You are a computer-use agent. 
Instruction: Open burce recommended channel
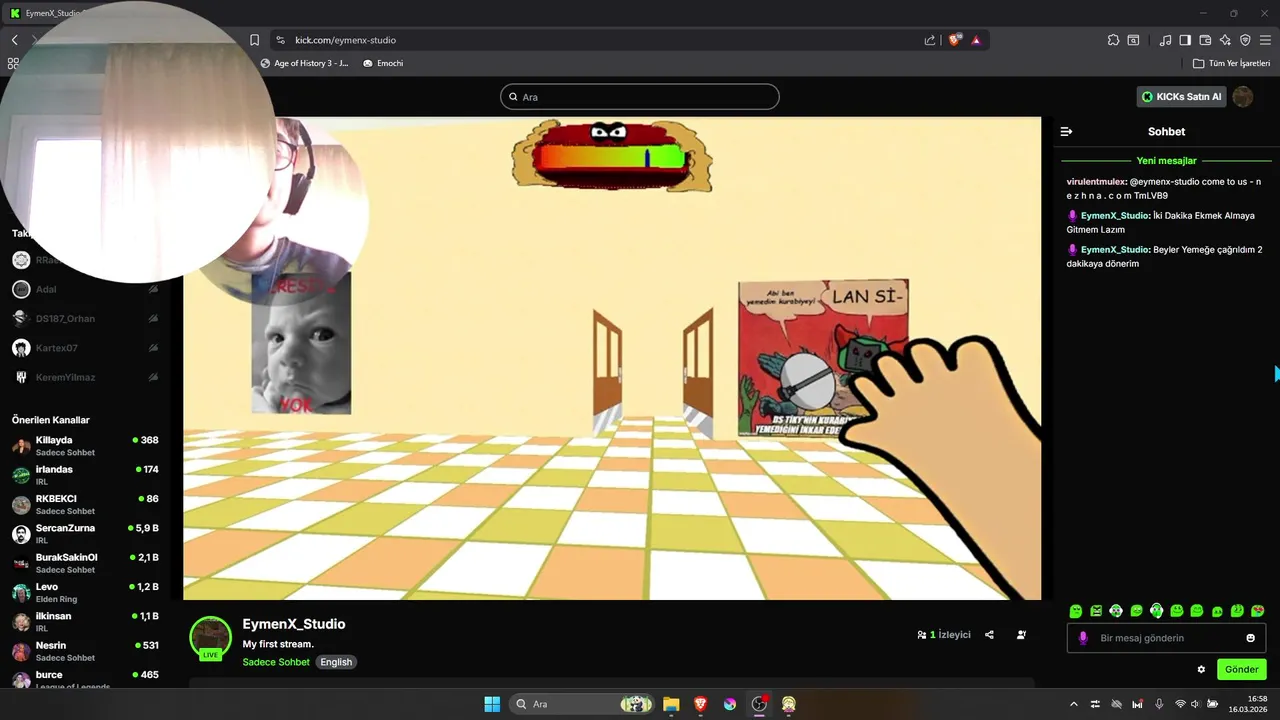tap(85, 679)
